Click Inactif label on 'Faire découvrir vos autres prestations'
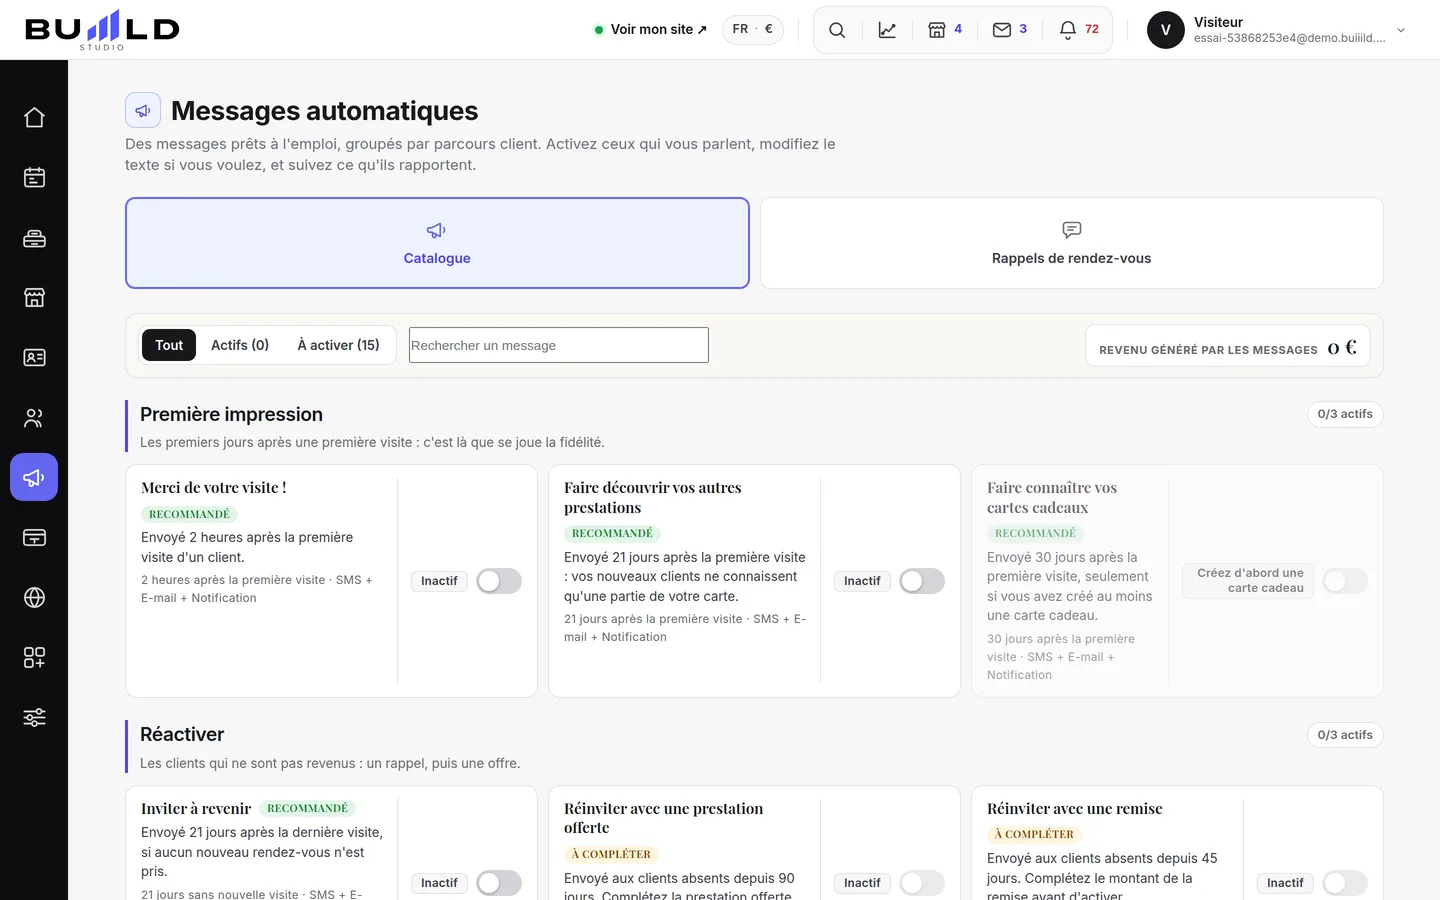 tap(862, 581)
